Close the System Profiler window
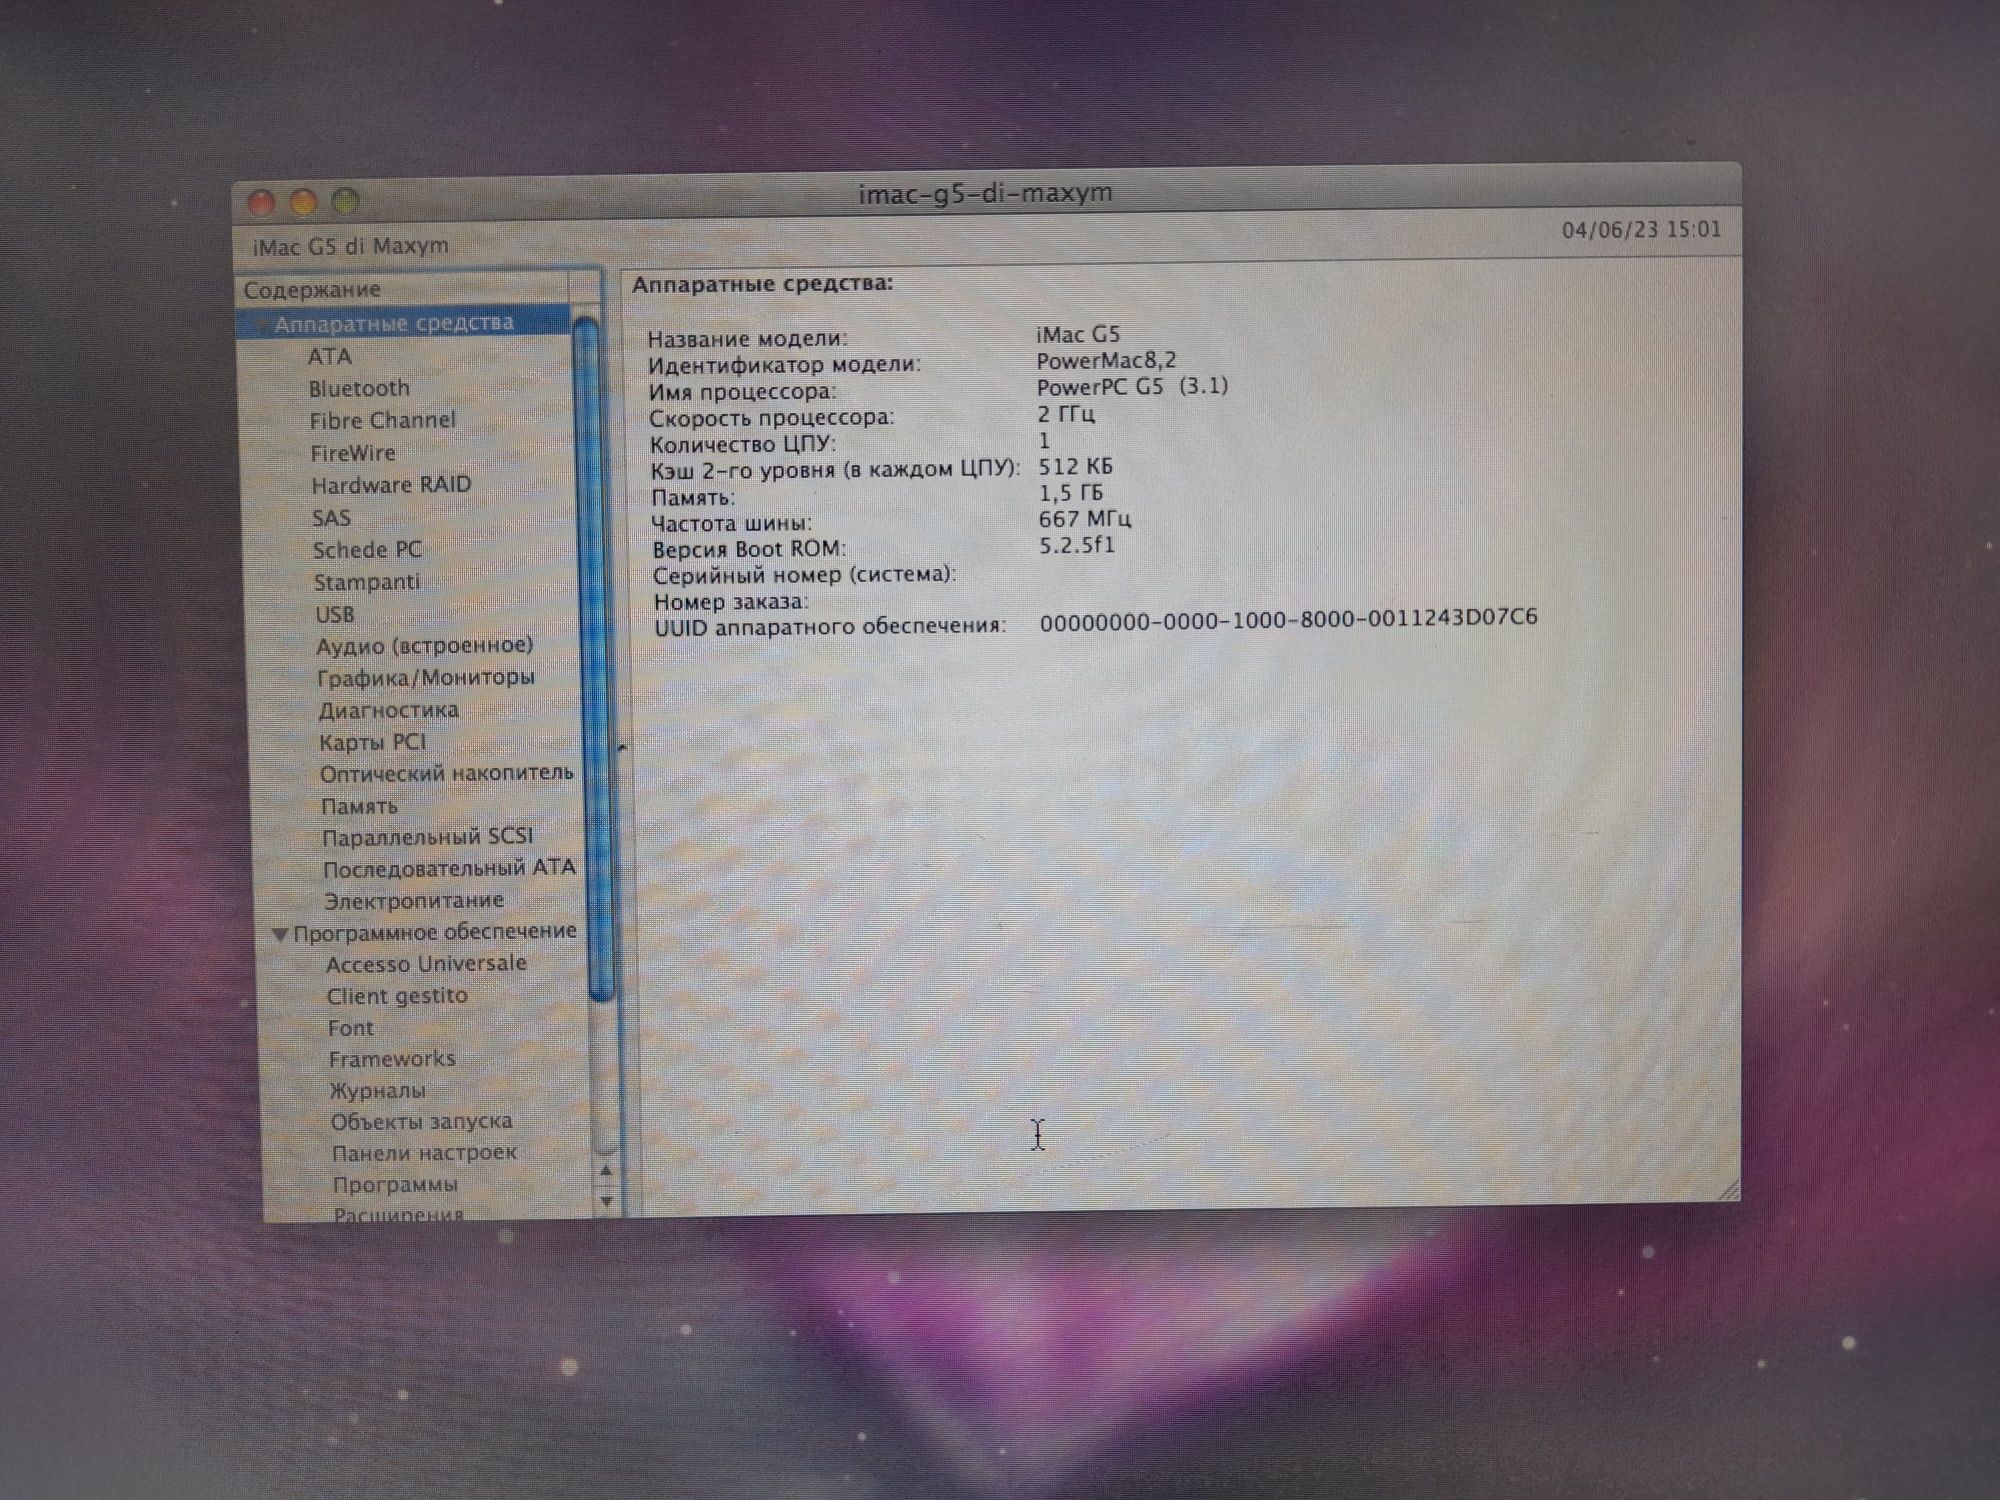This screenshot has width=2000, height=1500. [x=262, y=203]
